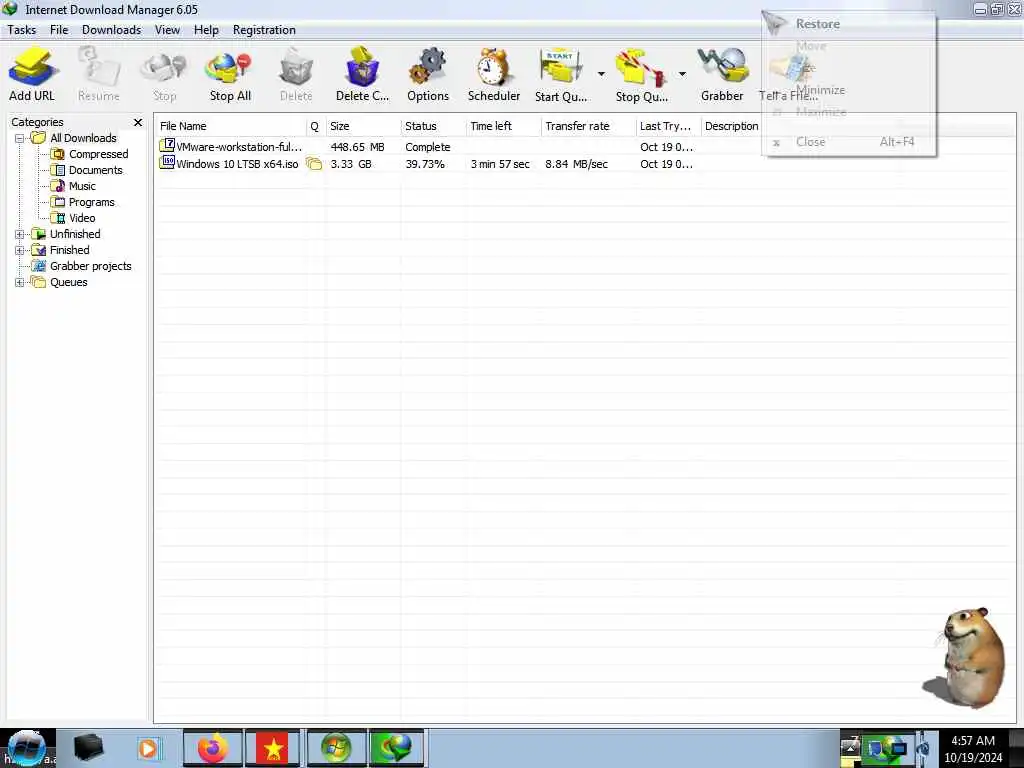Click the 448.65 MB size cell
Image resolution: width=1024 pixels, height=768 pixels.
[357, 148]
